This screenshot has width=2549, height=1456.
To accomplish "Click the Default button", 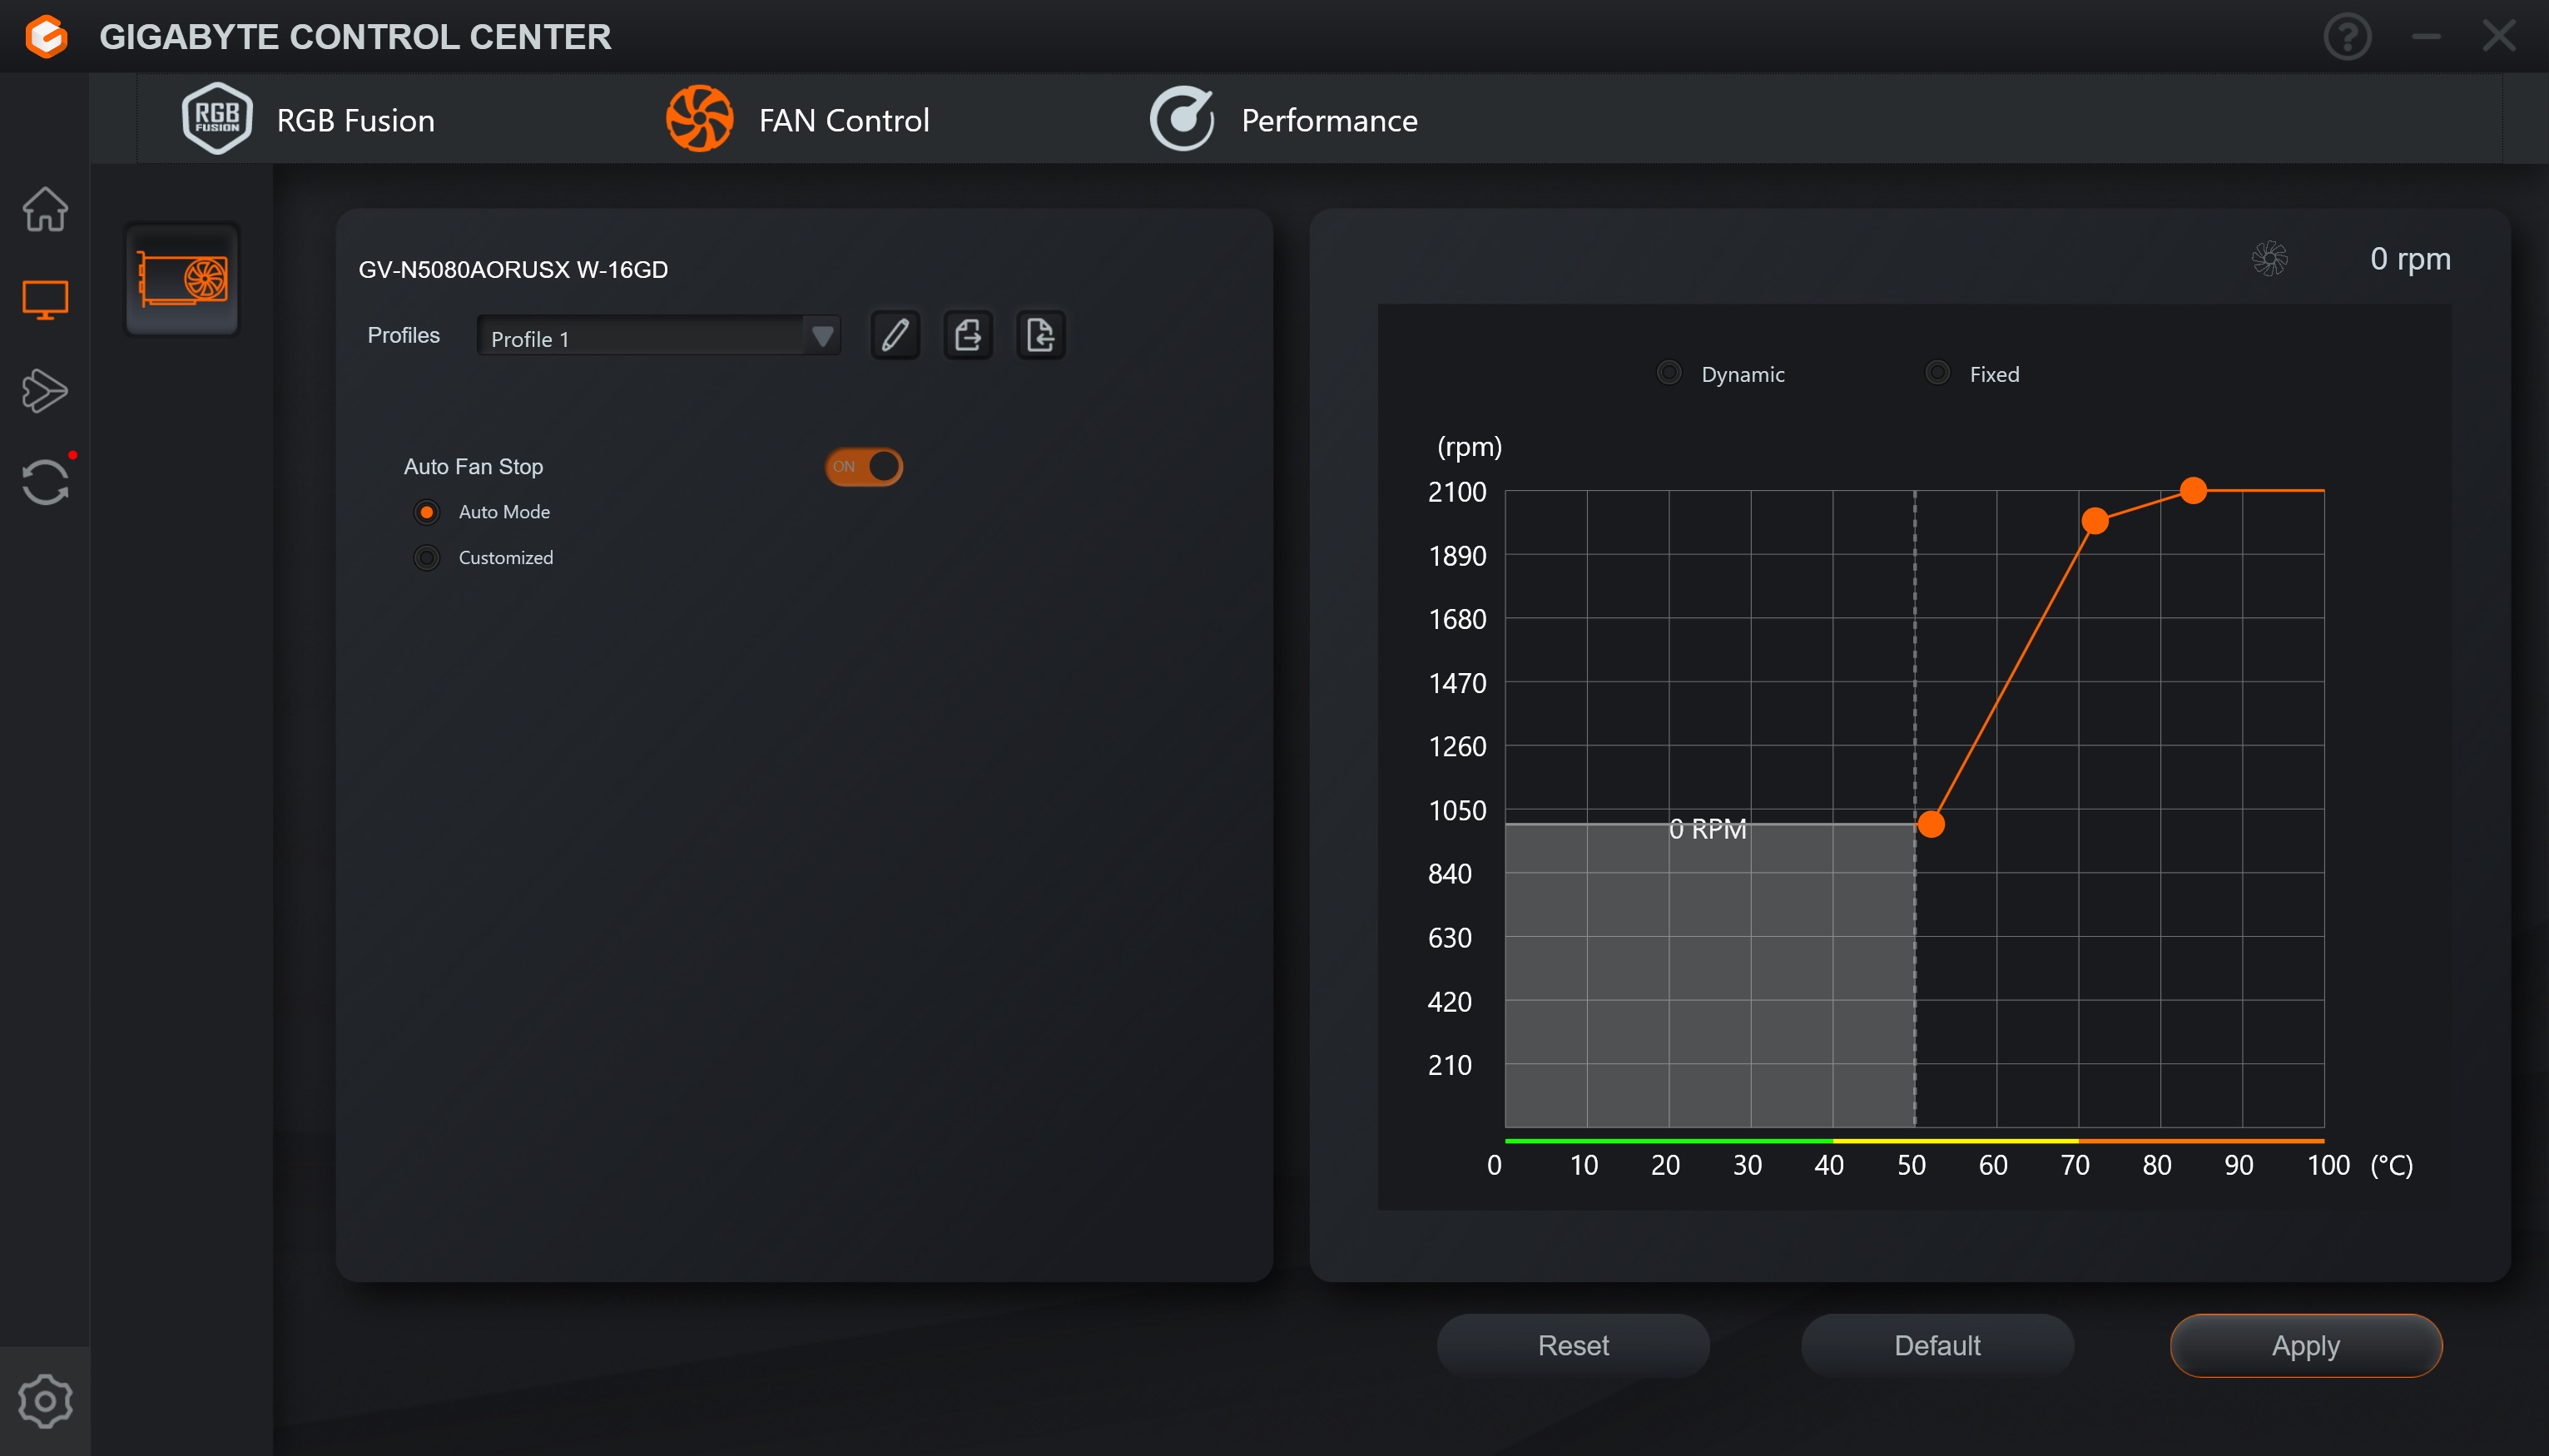I will click(x=1937, y=1345).
